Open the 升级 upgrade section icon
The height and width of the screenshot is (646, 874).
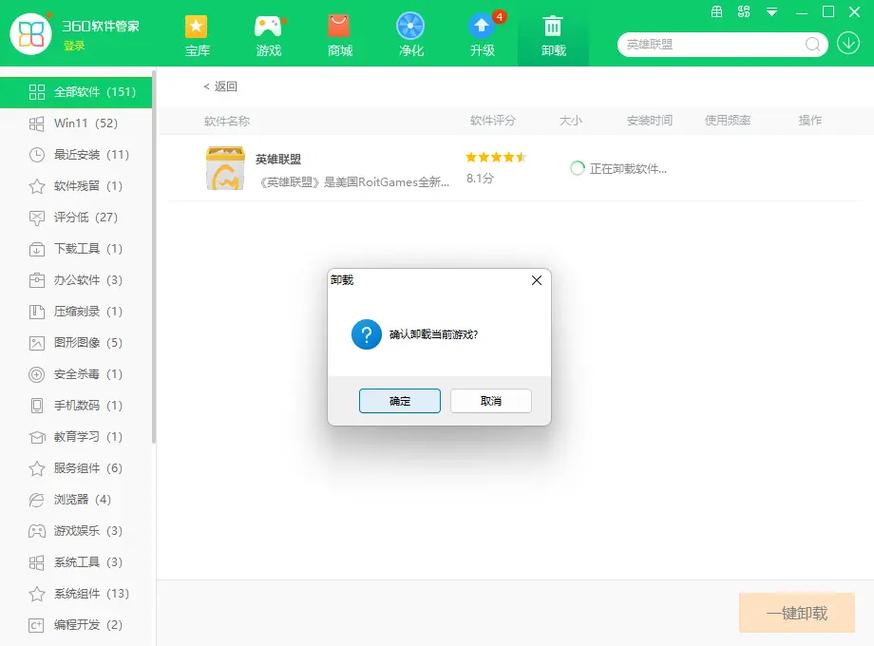482,28
